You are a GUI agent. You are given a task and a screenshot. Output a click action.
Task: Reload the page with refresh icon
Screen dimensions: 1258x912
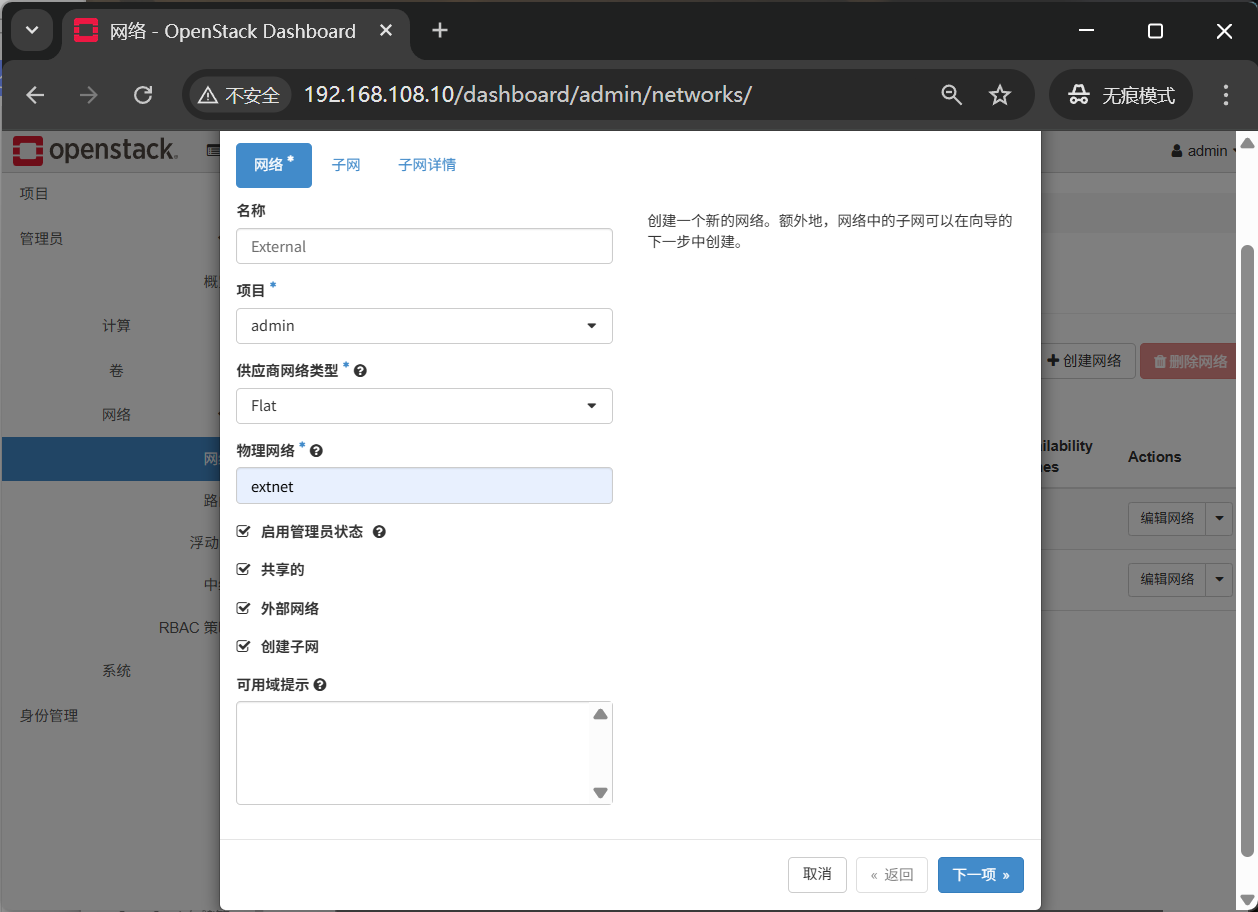(x=143, y=95)
